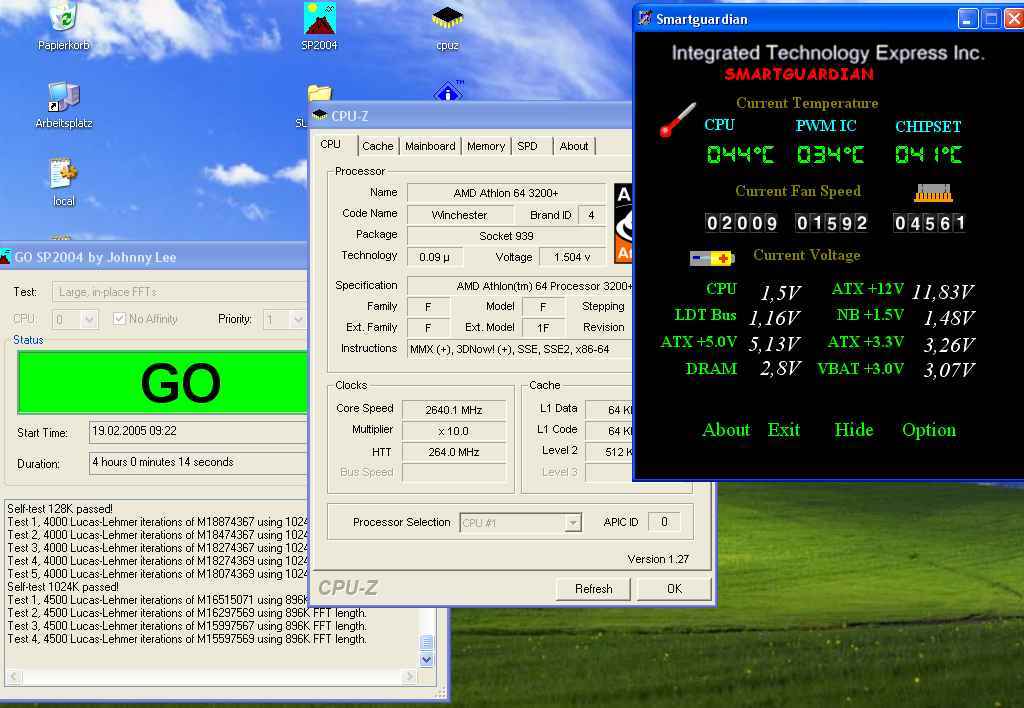
Task: Toggle the No Affinity checkbox
Action: click(x=119, y=319)
